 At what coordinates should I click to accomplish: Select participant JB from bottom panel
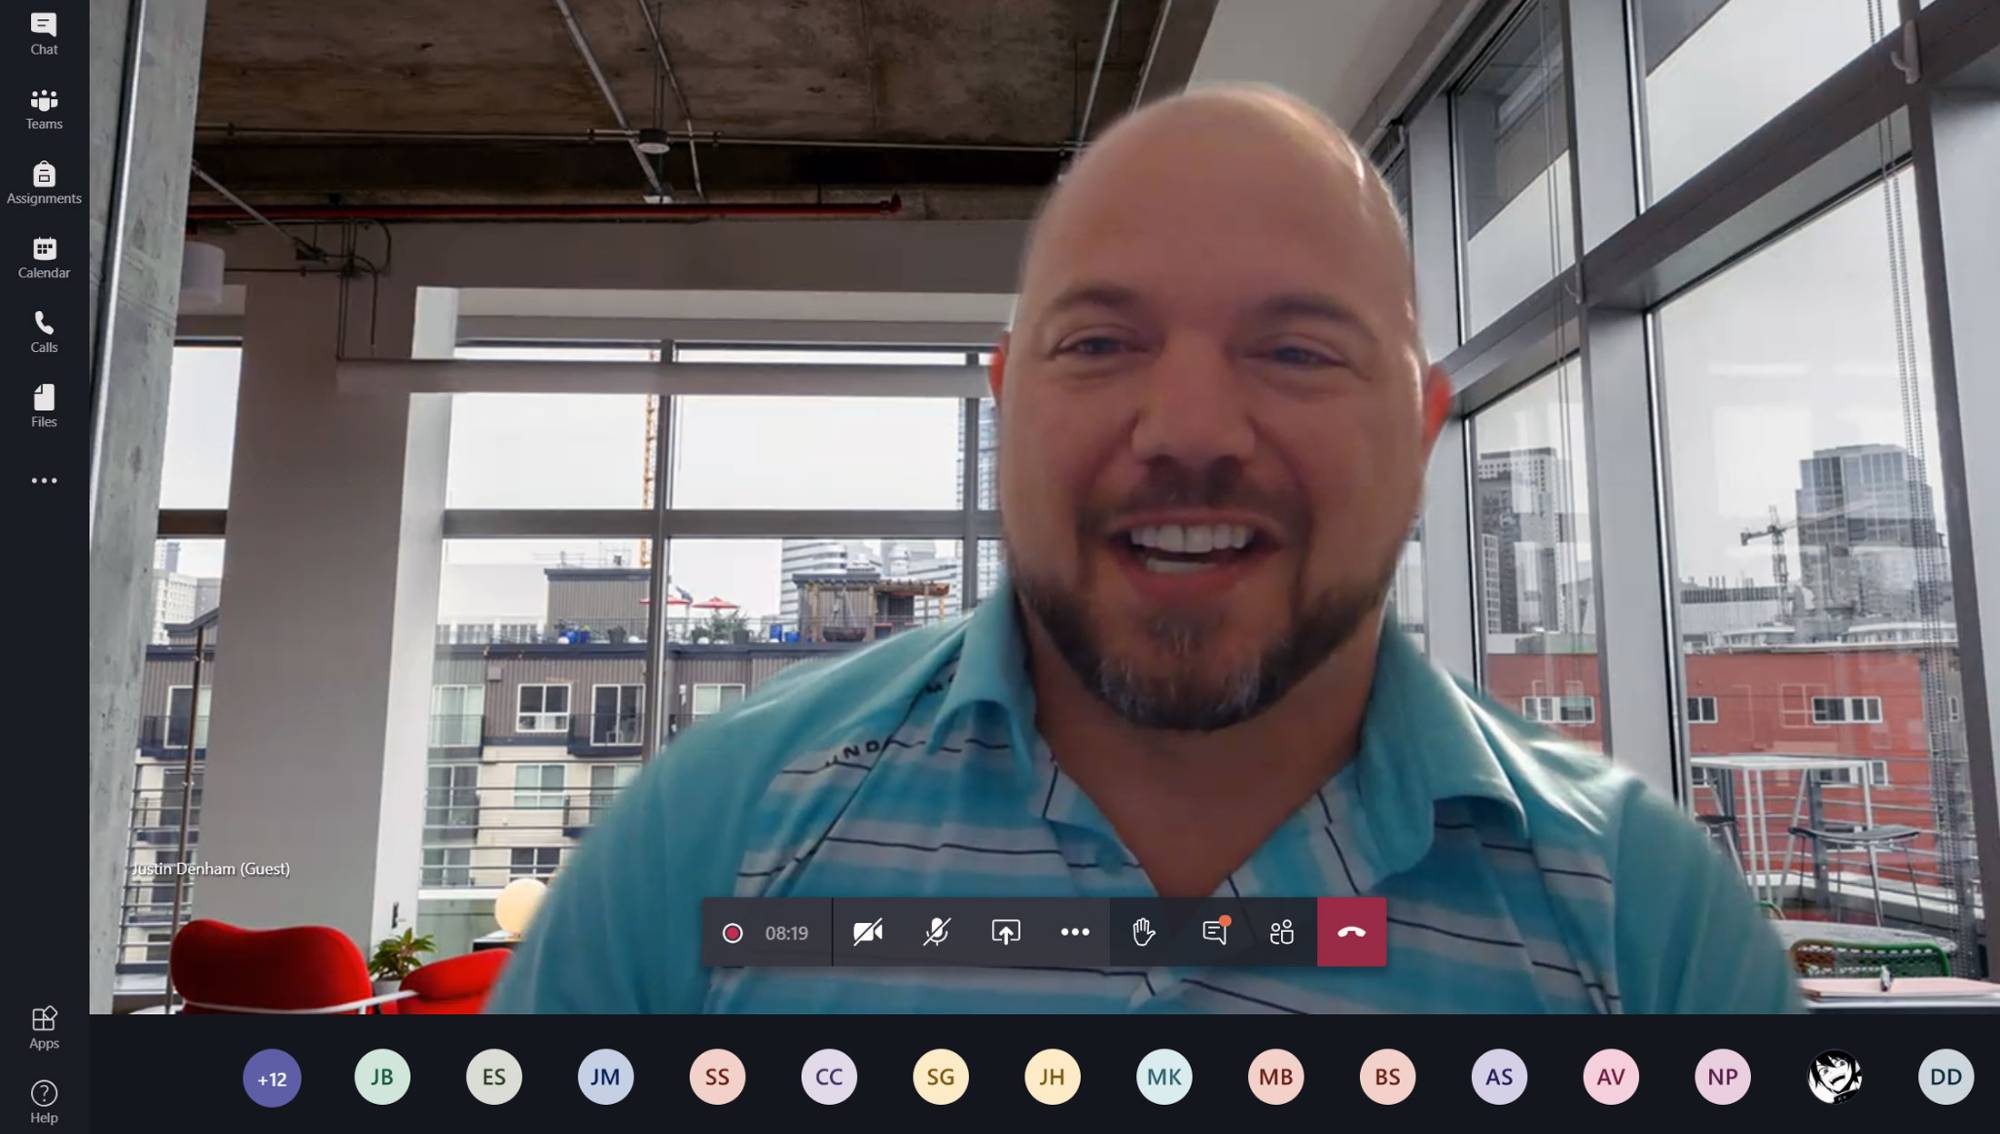[x=380, y=1076]
